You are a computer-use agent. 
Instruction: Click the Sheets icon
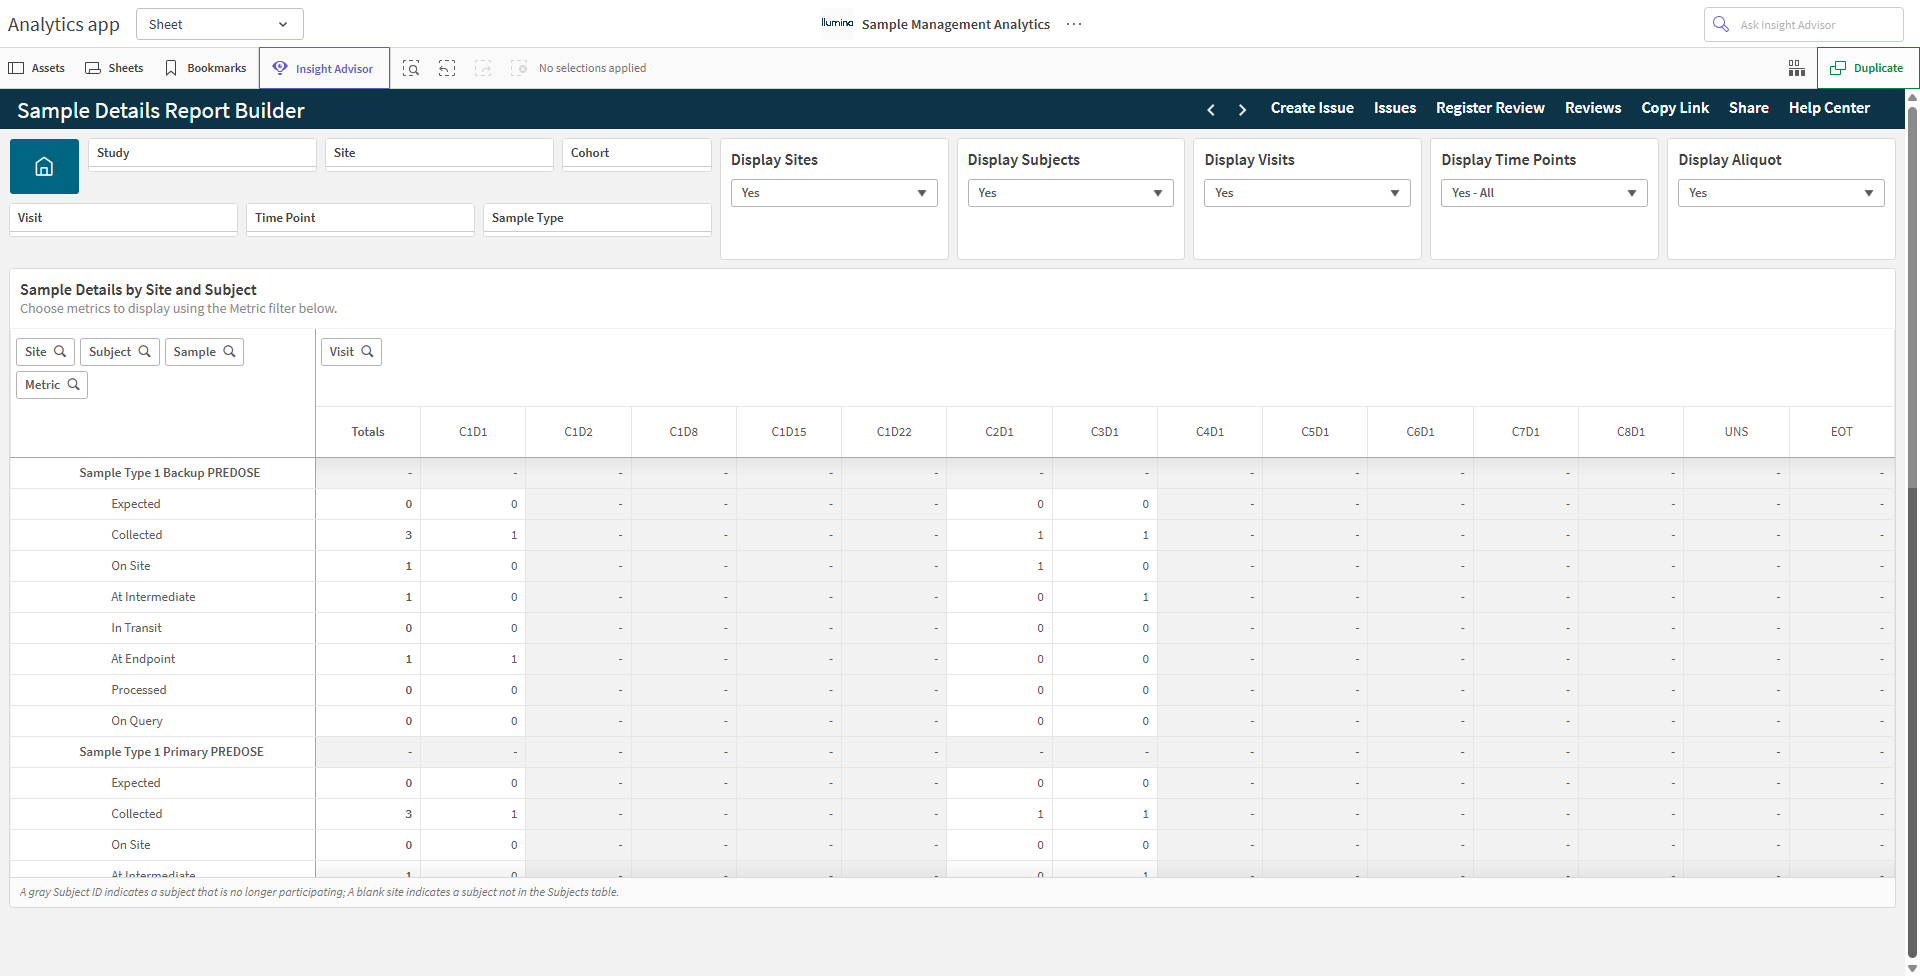click(x=93, y=68)
